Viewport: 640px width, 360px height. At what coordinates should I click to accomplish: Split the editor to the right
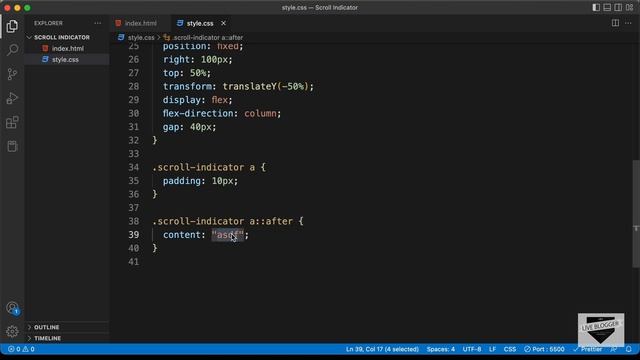(615, 23)
